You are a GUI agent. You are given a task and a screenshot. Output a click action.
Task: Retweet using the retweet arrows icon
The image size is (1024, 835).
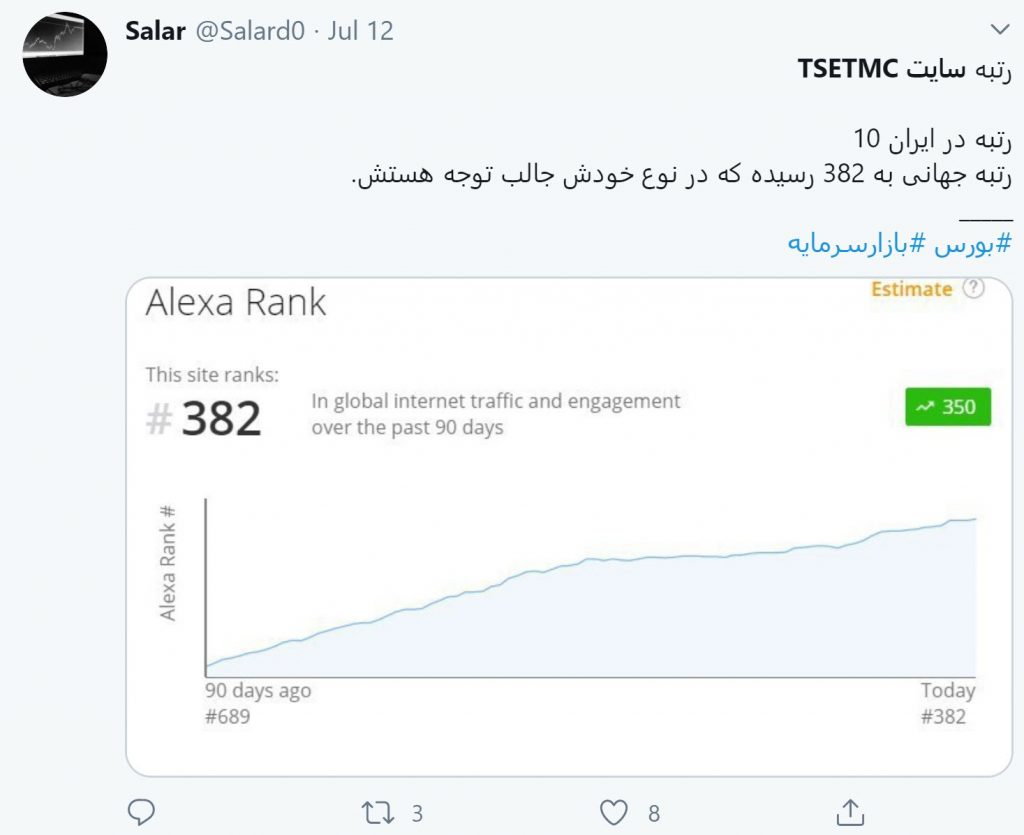coord(378,813)
